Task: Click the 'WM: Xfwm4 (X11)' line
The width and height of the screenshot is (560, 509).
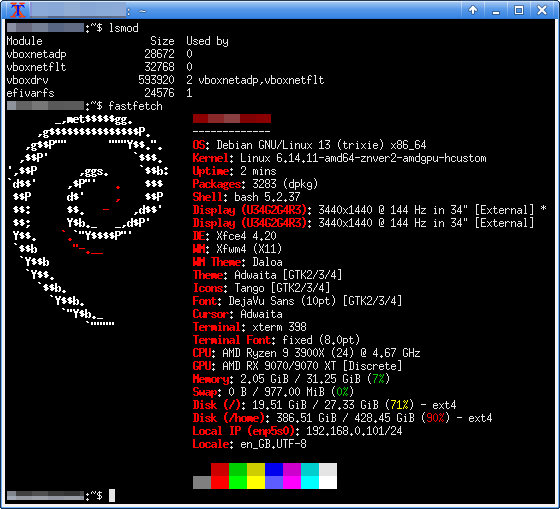Action: [x=238, y=249]
